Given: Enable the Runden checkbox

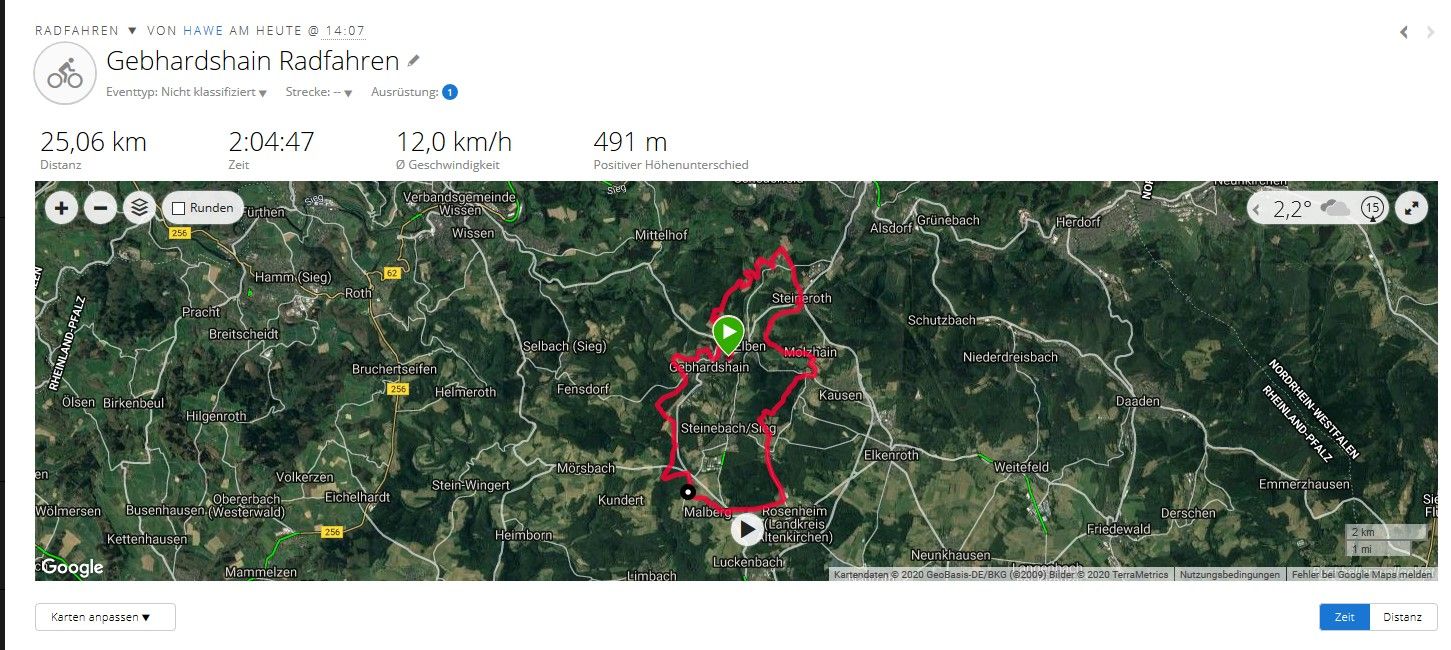Looking at the screenshot, I should pos(179,209).
